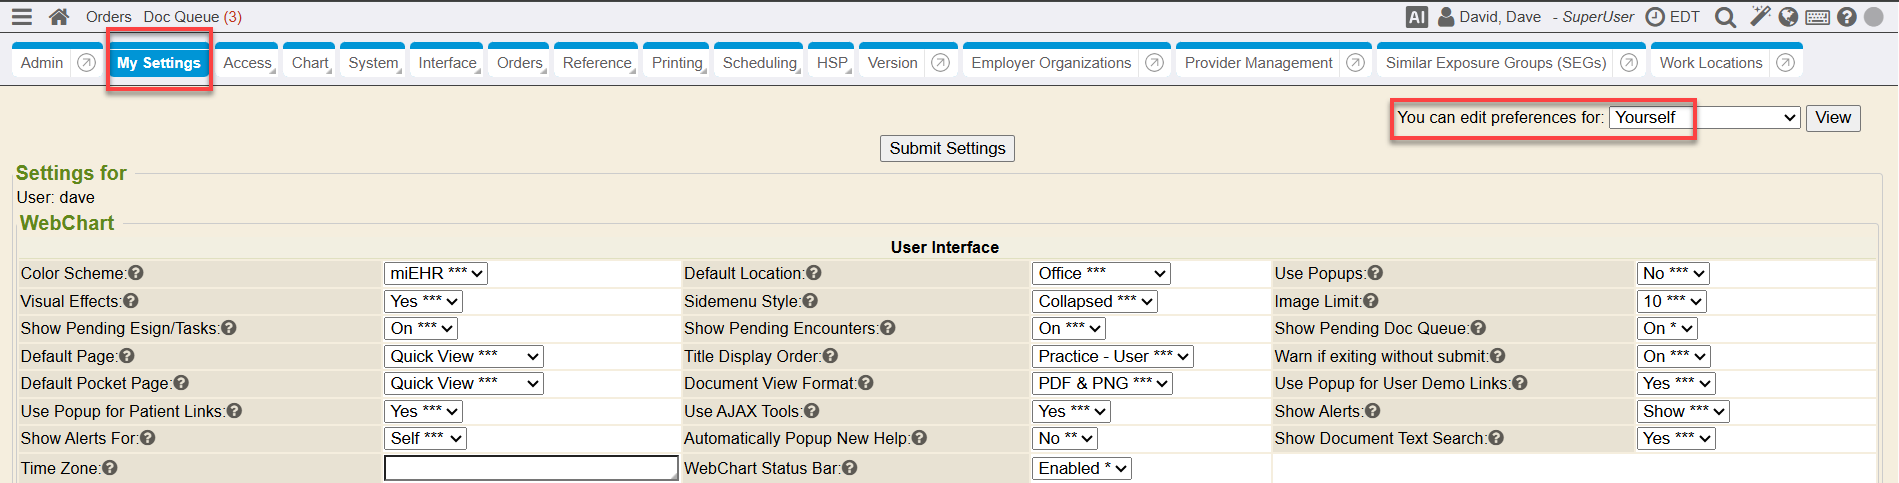Switch to the Scheduling tab
The height and width of the screenshot is (483, 1899).
click(760, 63)
